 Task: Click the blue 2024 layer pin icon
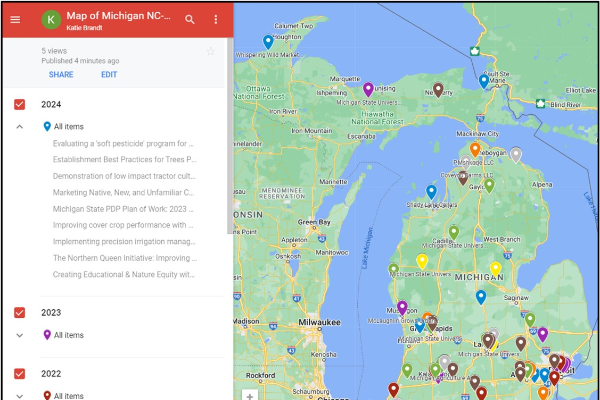pos(47,127)
